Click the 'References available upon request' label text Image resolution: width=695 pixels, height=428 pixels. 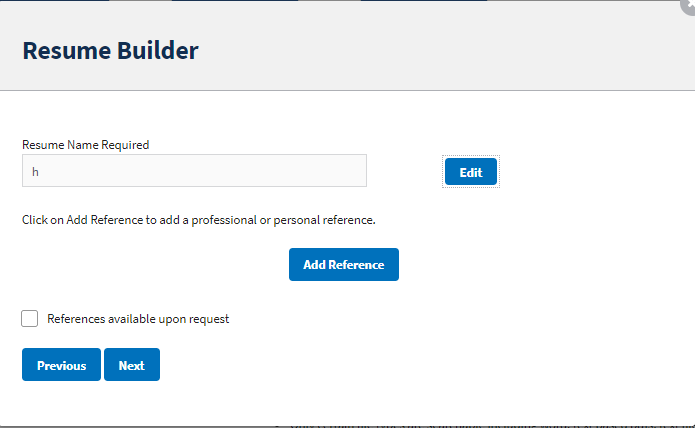[x=138, y=319]
